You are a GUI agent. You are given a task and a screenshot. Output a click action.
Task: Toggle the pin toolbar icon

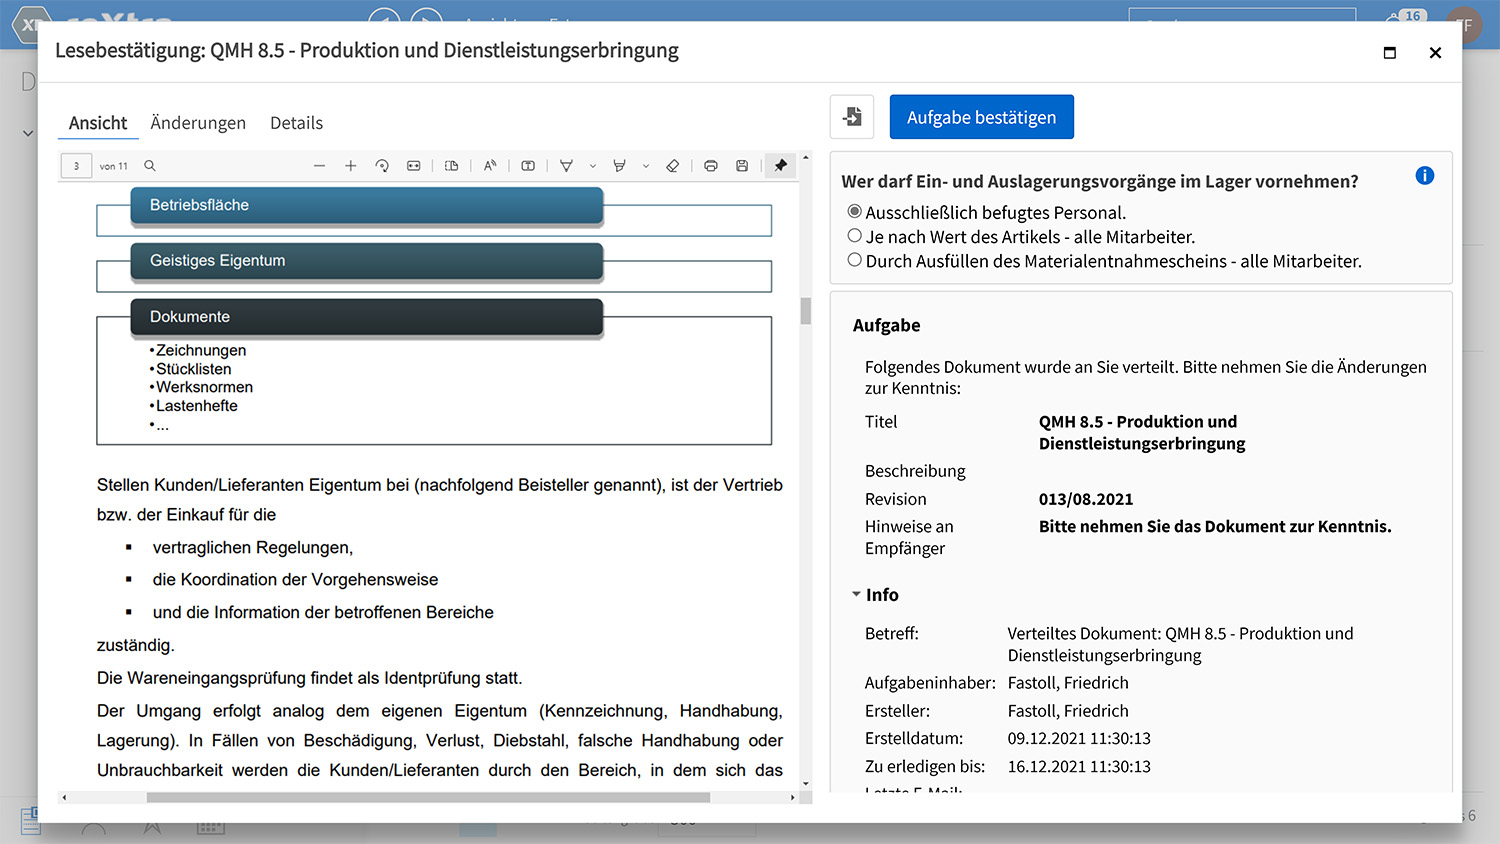click(781, 166)
